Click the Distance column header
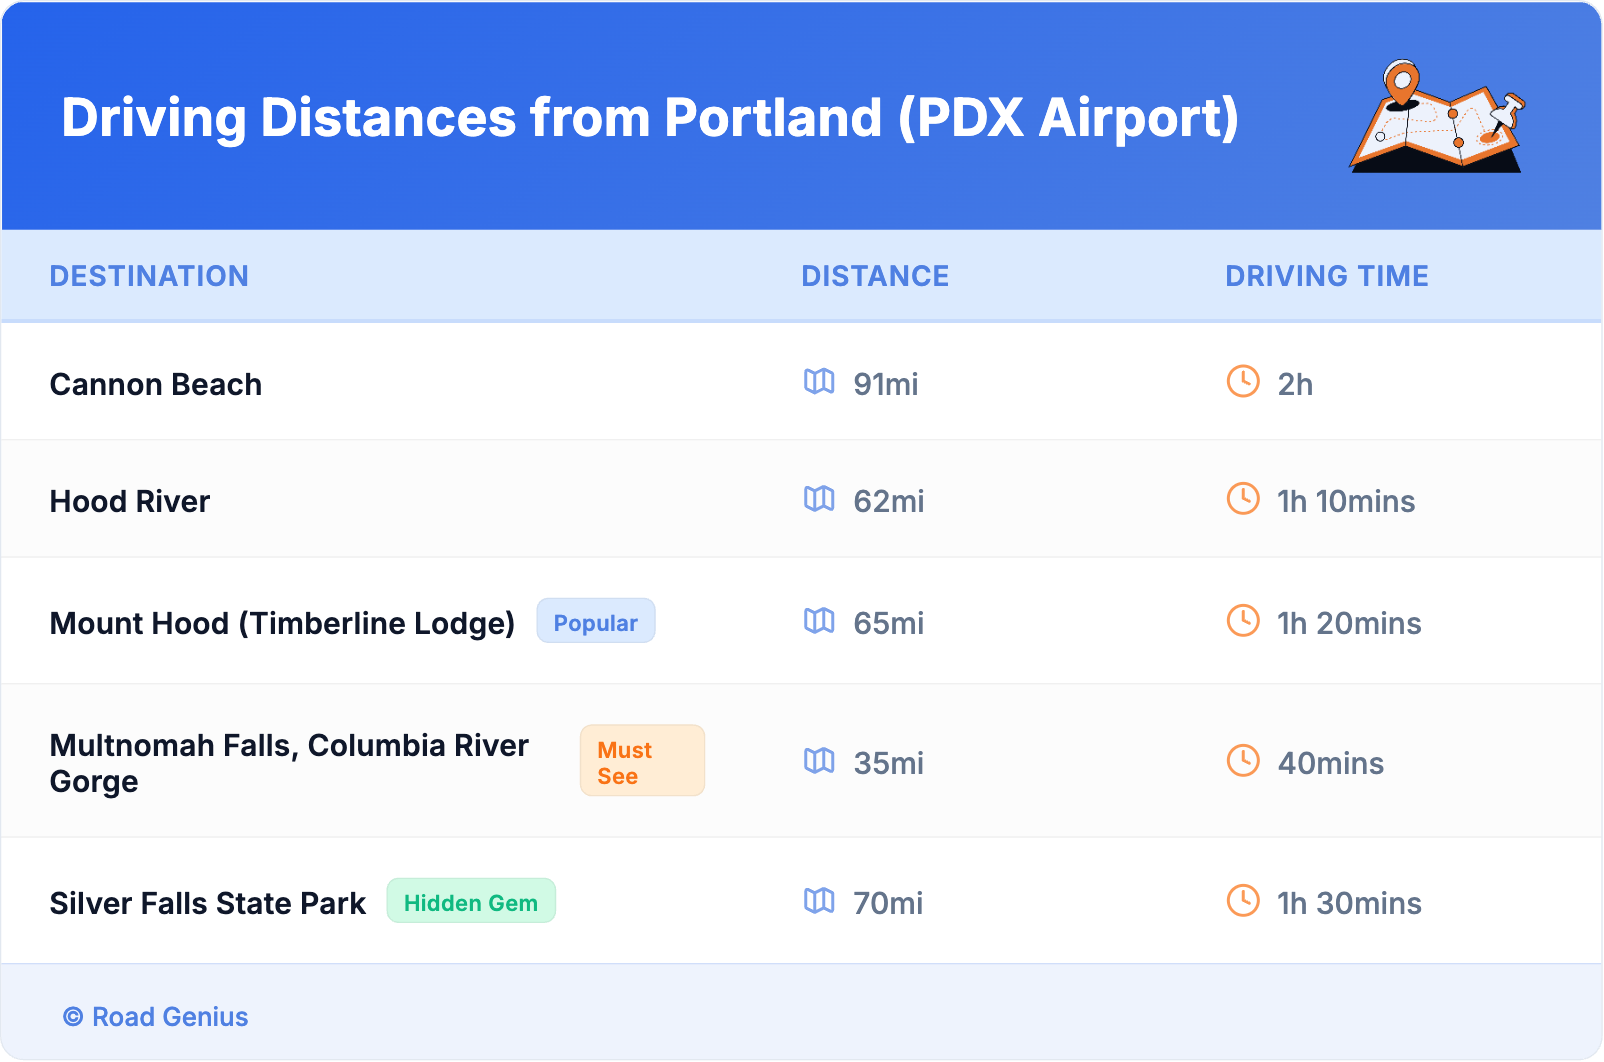Viewport: 1604px width, 1062px height. [875, 276]
